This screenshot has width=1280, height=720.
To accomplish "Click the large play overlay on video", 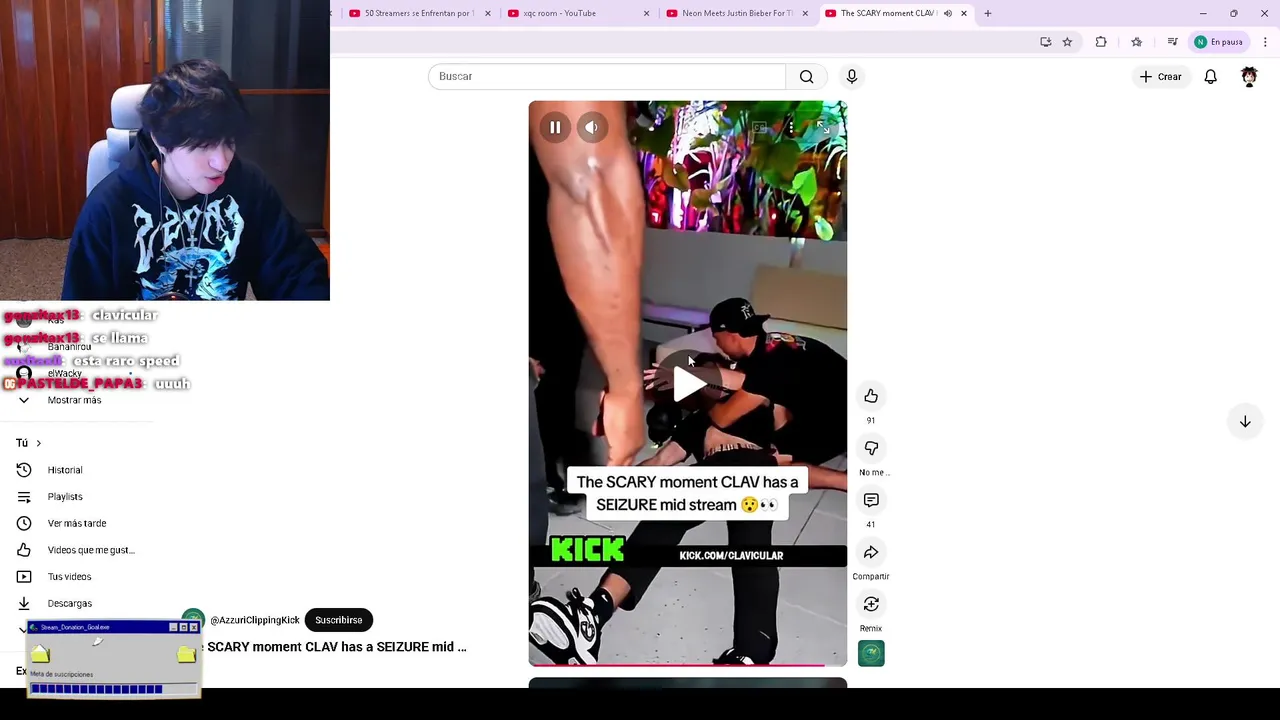I will (x=688, y=383).
